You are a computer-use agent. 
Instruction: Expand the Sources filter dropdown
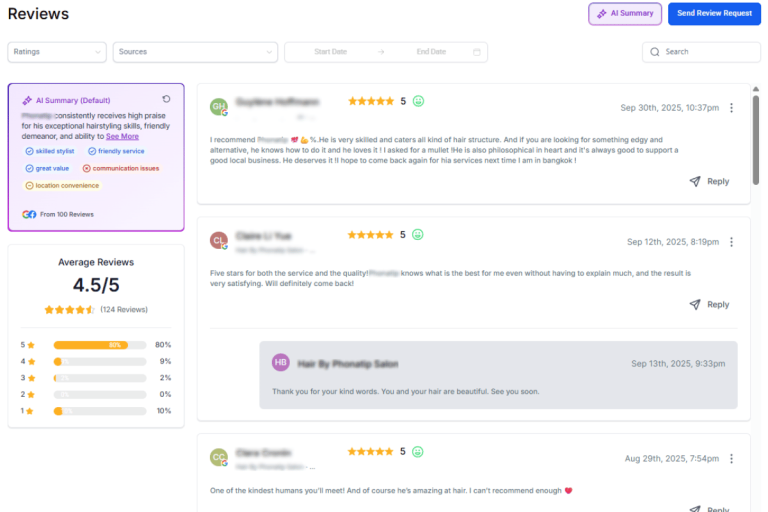(195, 52)
